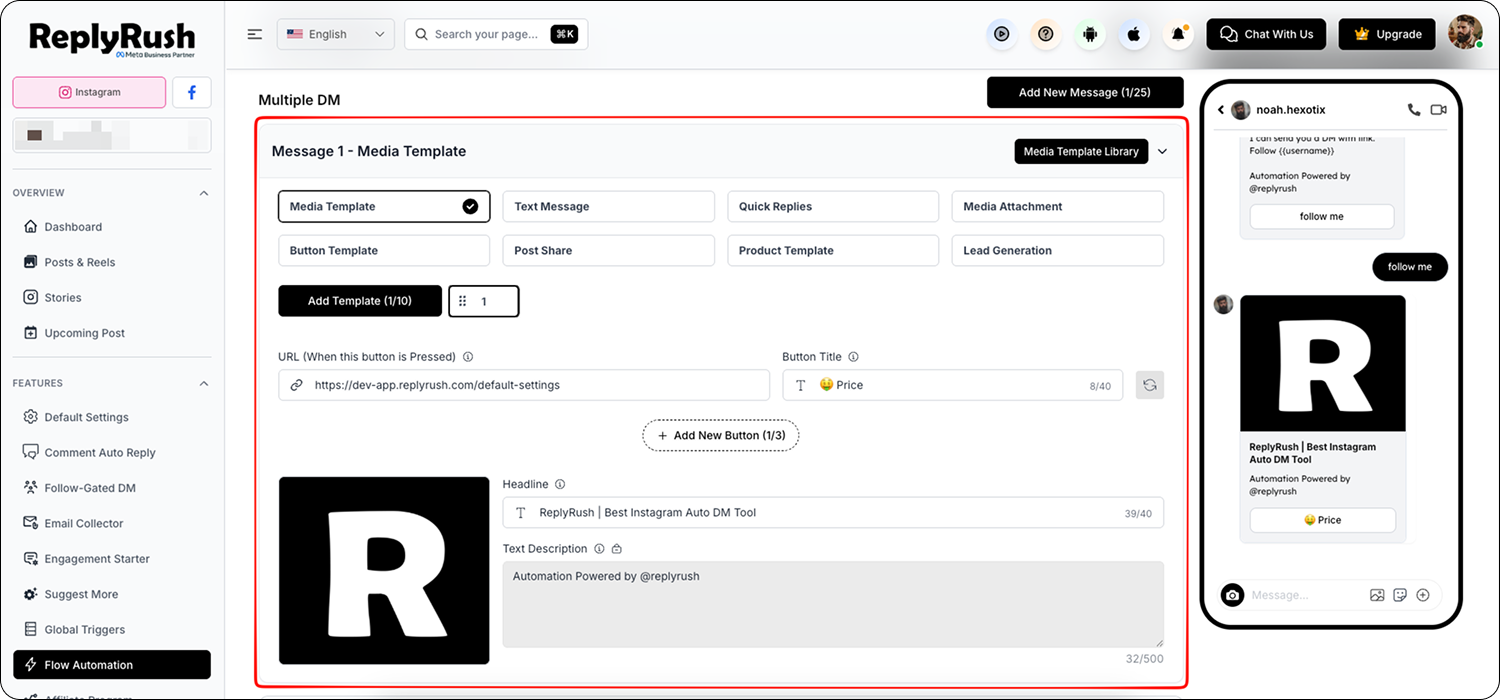Click the refresh icon beside Button Title
The image size is (1500, 700).
pyautogui.click(x=1150, y=385)
